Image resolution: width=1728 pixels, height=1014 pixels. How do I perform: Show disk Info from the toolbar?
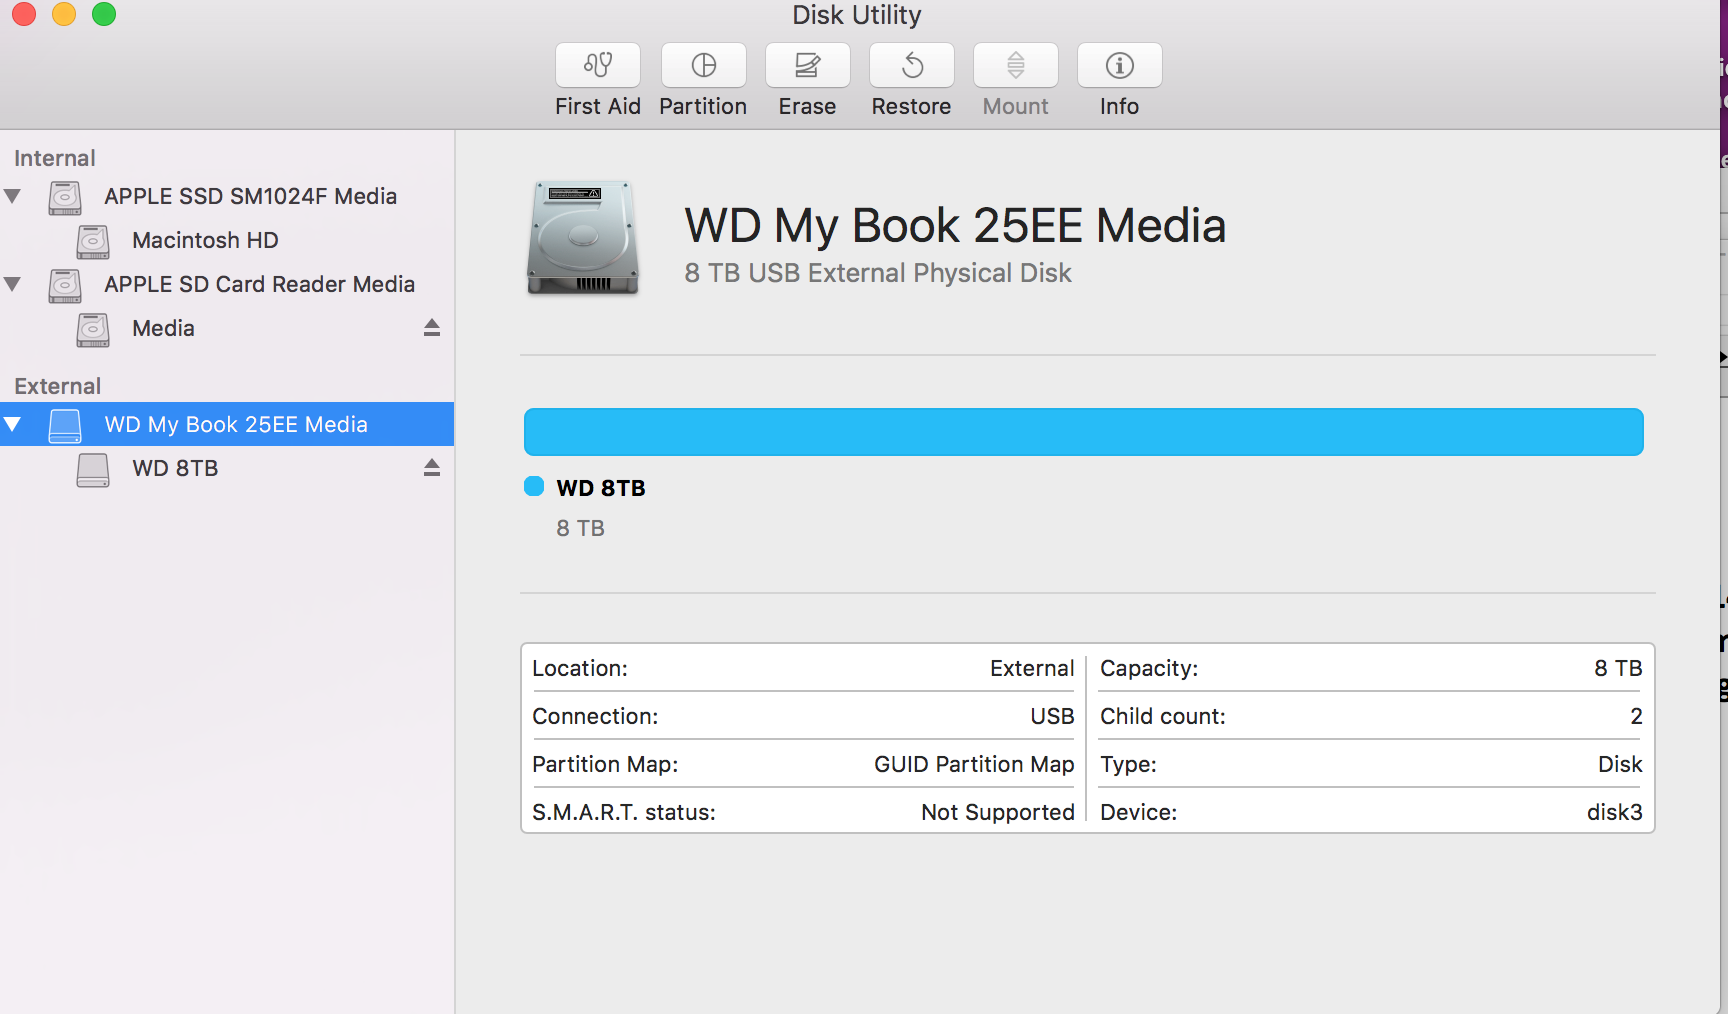[x=1119, y=65]
